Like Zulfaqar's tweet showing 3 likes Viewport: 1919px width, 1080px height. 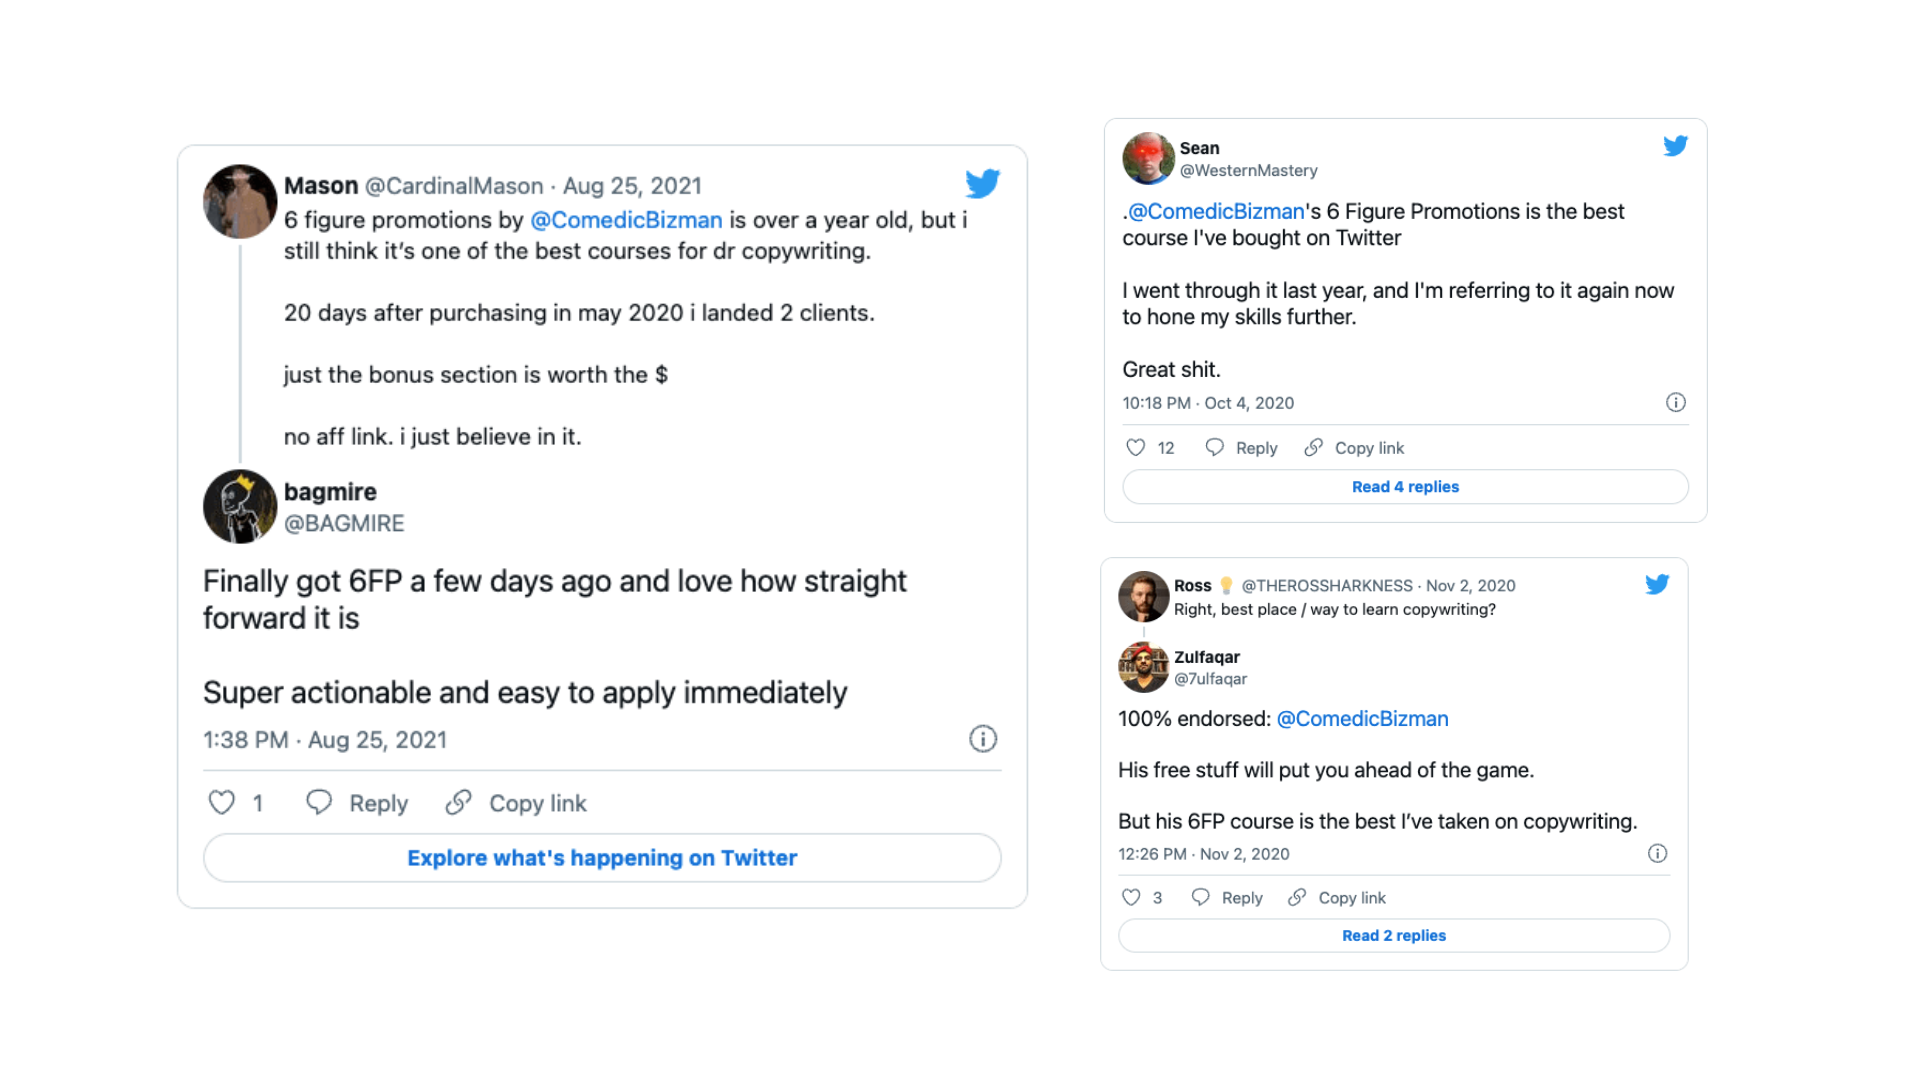tap(1131, 898)
